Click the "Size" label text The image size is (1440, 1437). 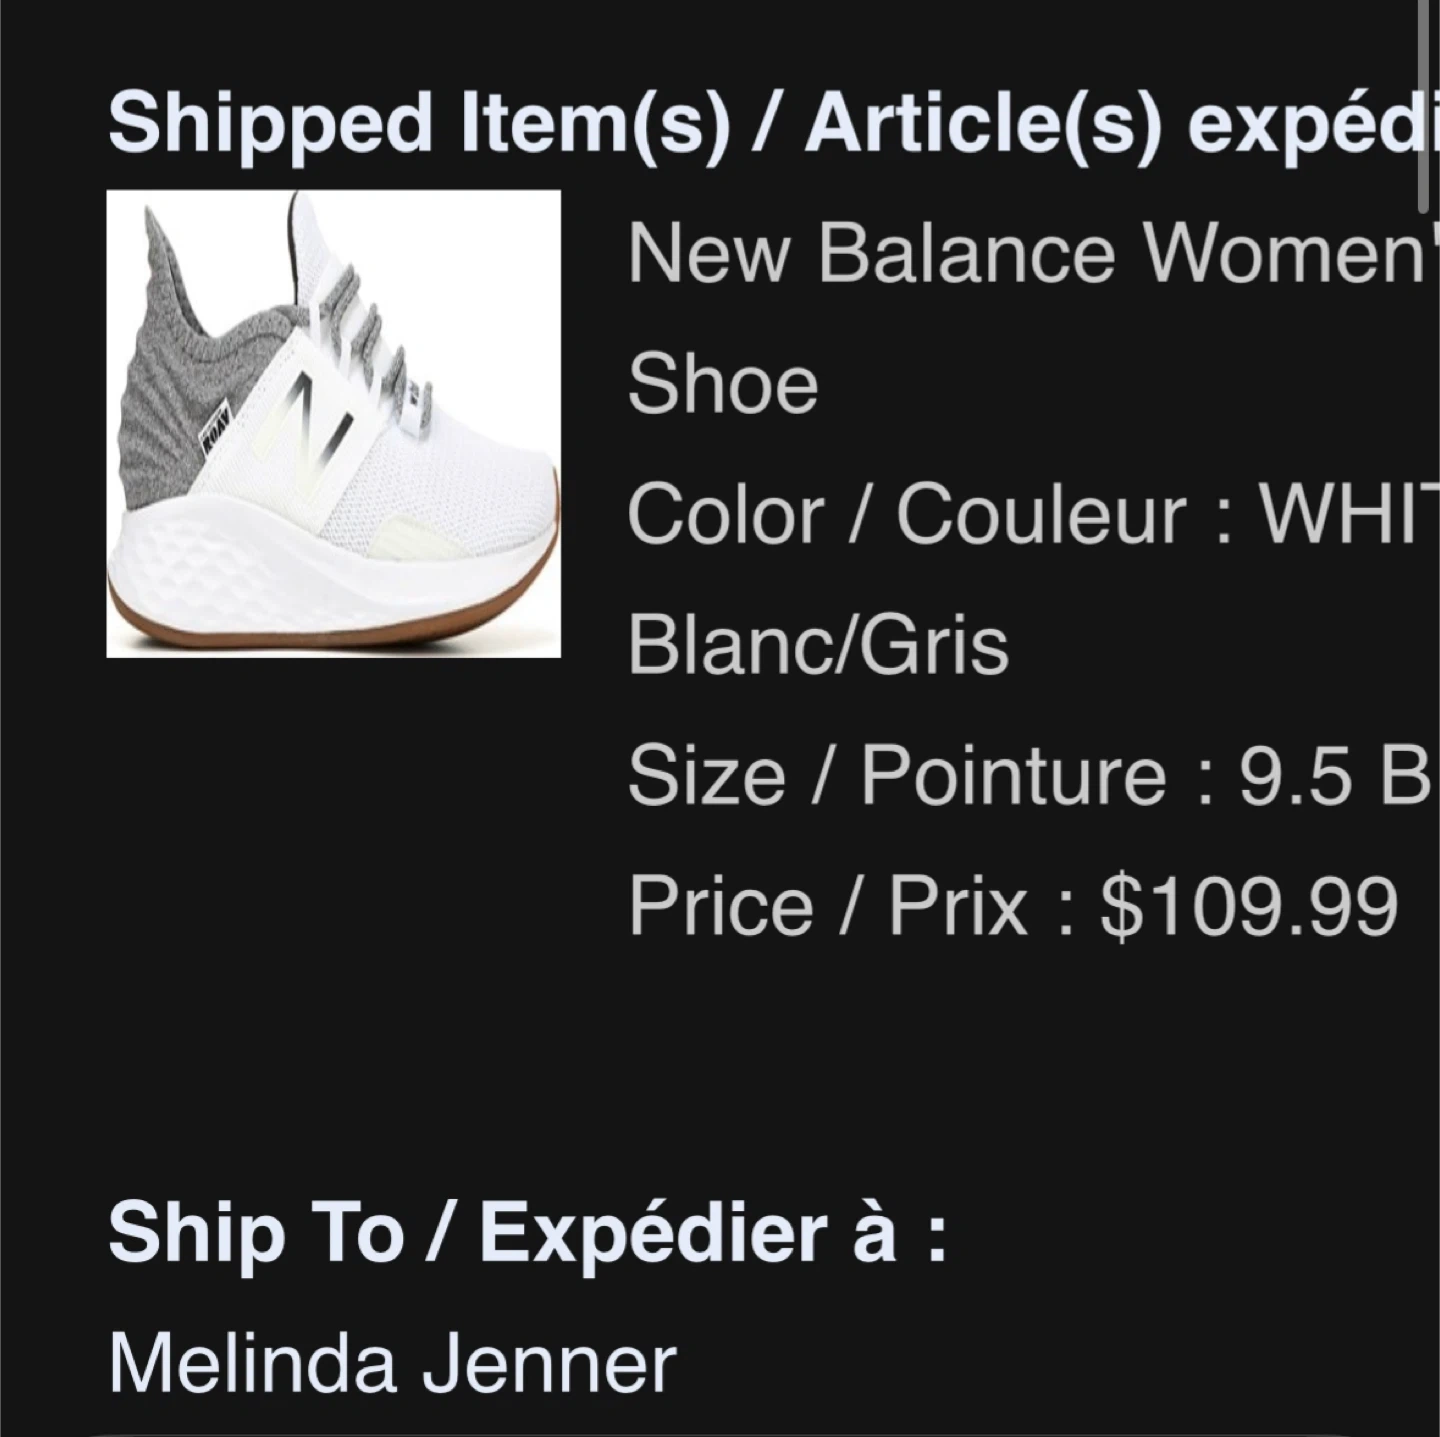[706, 775]
